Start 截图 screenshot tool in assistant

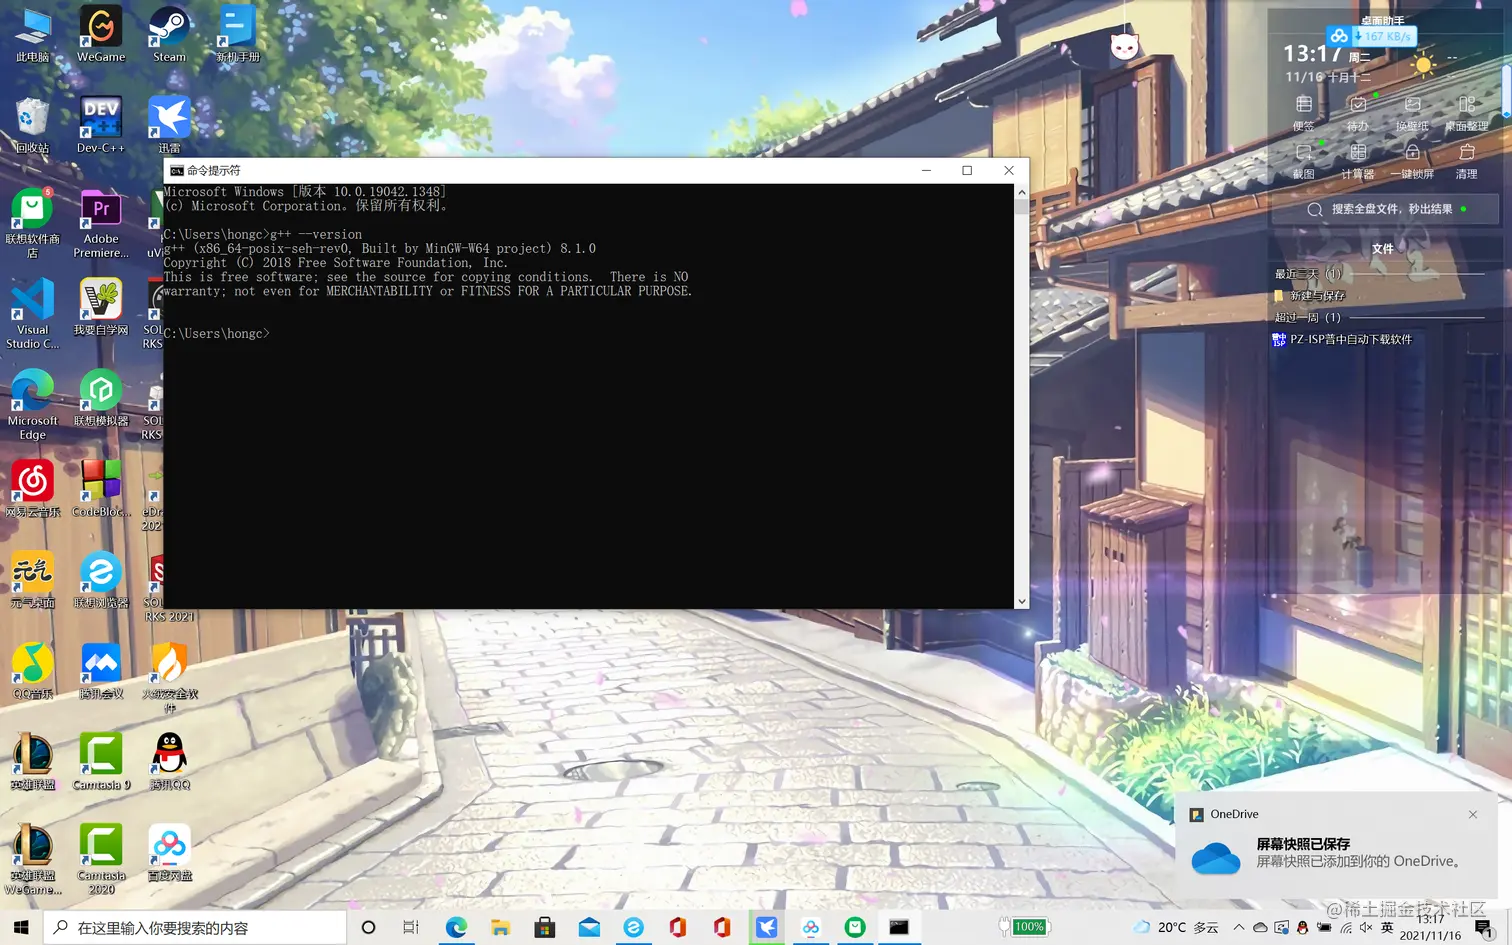click(1304, 162)
